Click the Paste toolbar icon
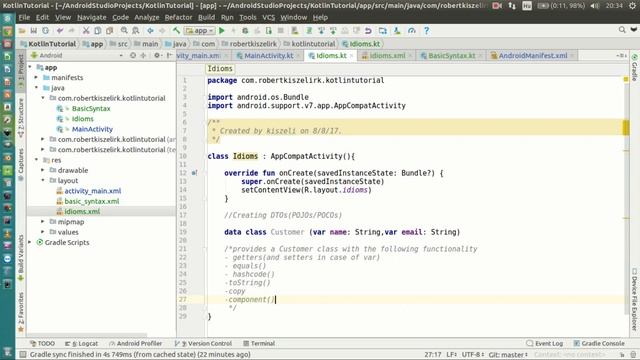Image resolution: width=640 pixels, height=360 pixels. (x=109, y=31)
